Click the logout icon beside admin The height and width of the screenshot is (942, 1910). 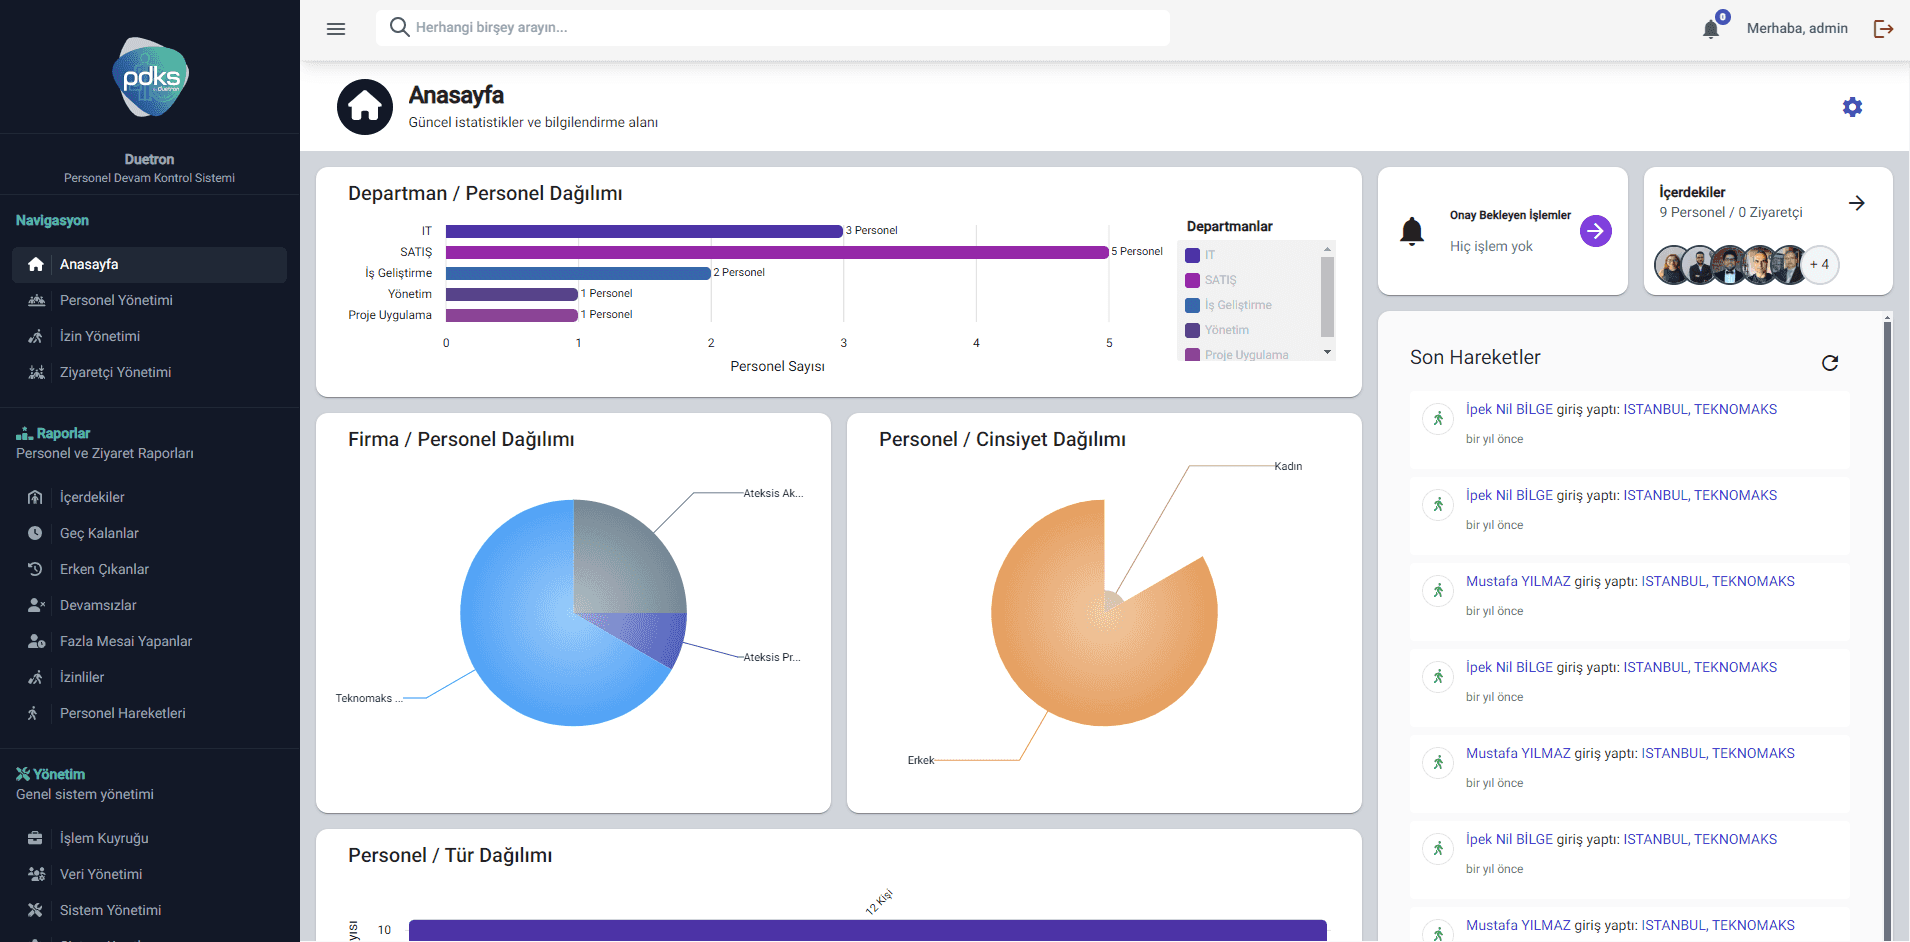[1883, 29]
